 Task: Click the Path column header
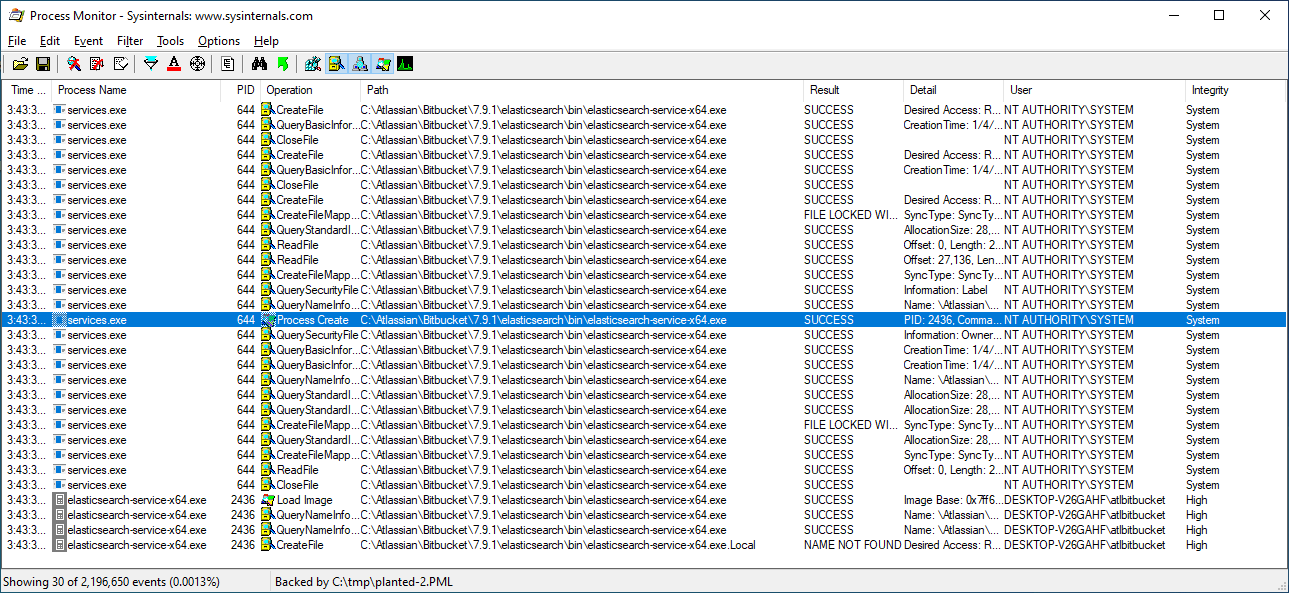pos(582,90)
